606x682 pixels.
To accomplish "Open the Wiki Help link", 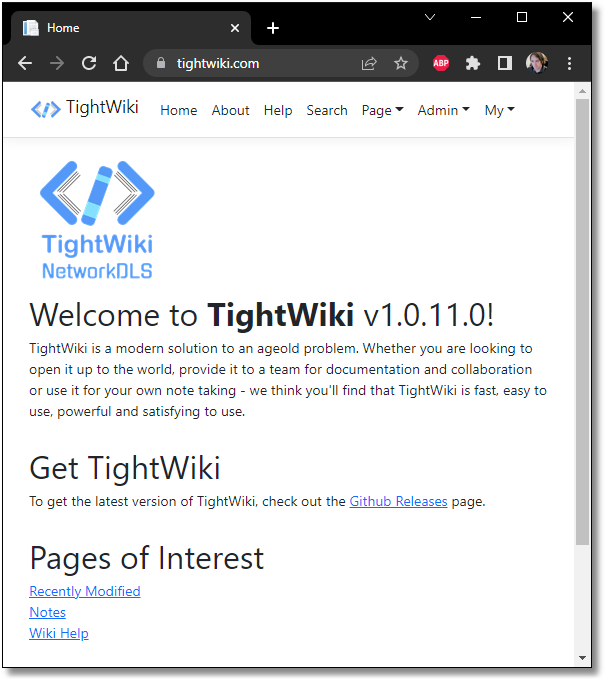I will click(x=59, y=633).
